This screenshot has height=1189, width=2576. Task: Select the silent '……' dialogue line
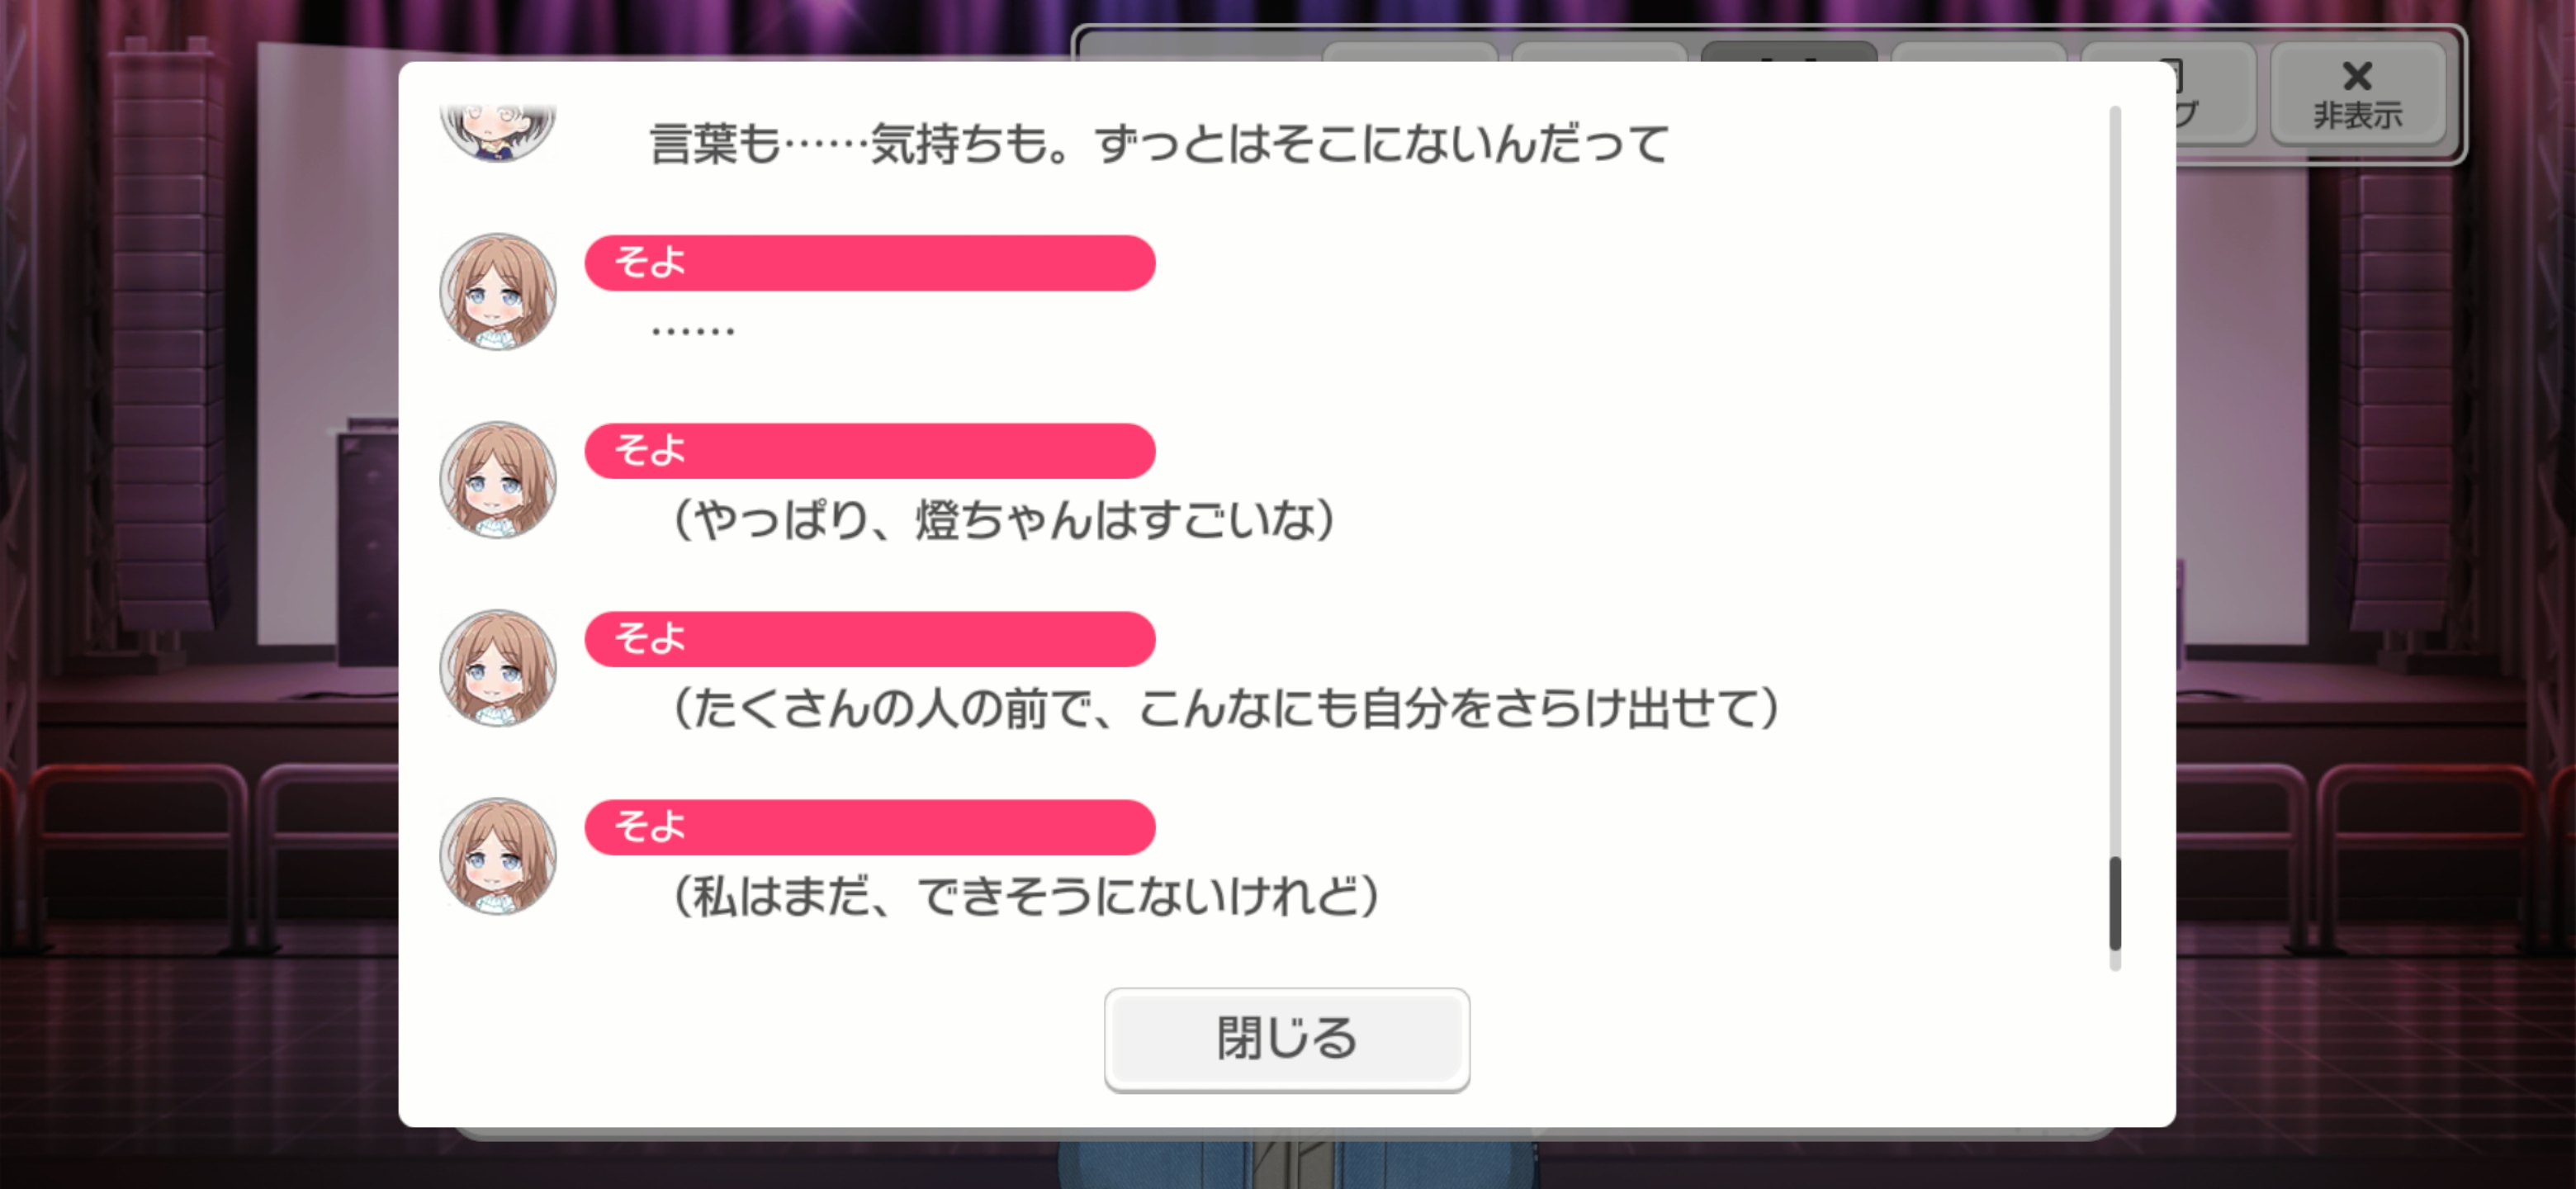click(693, 329)
